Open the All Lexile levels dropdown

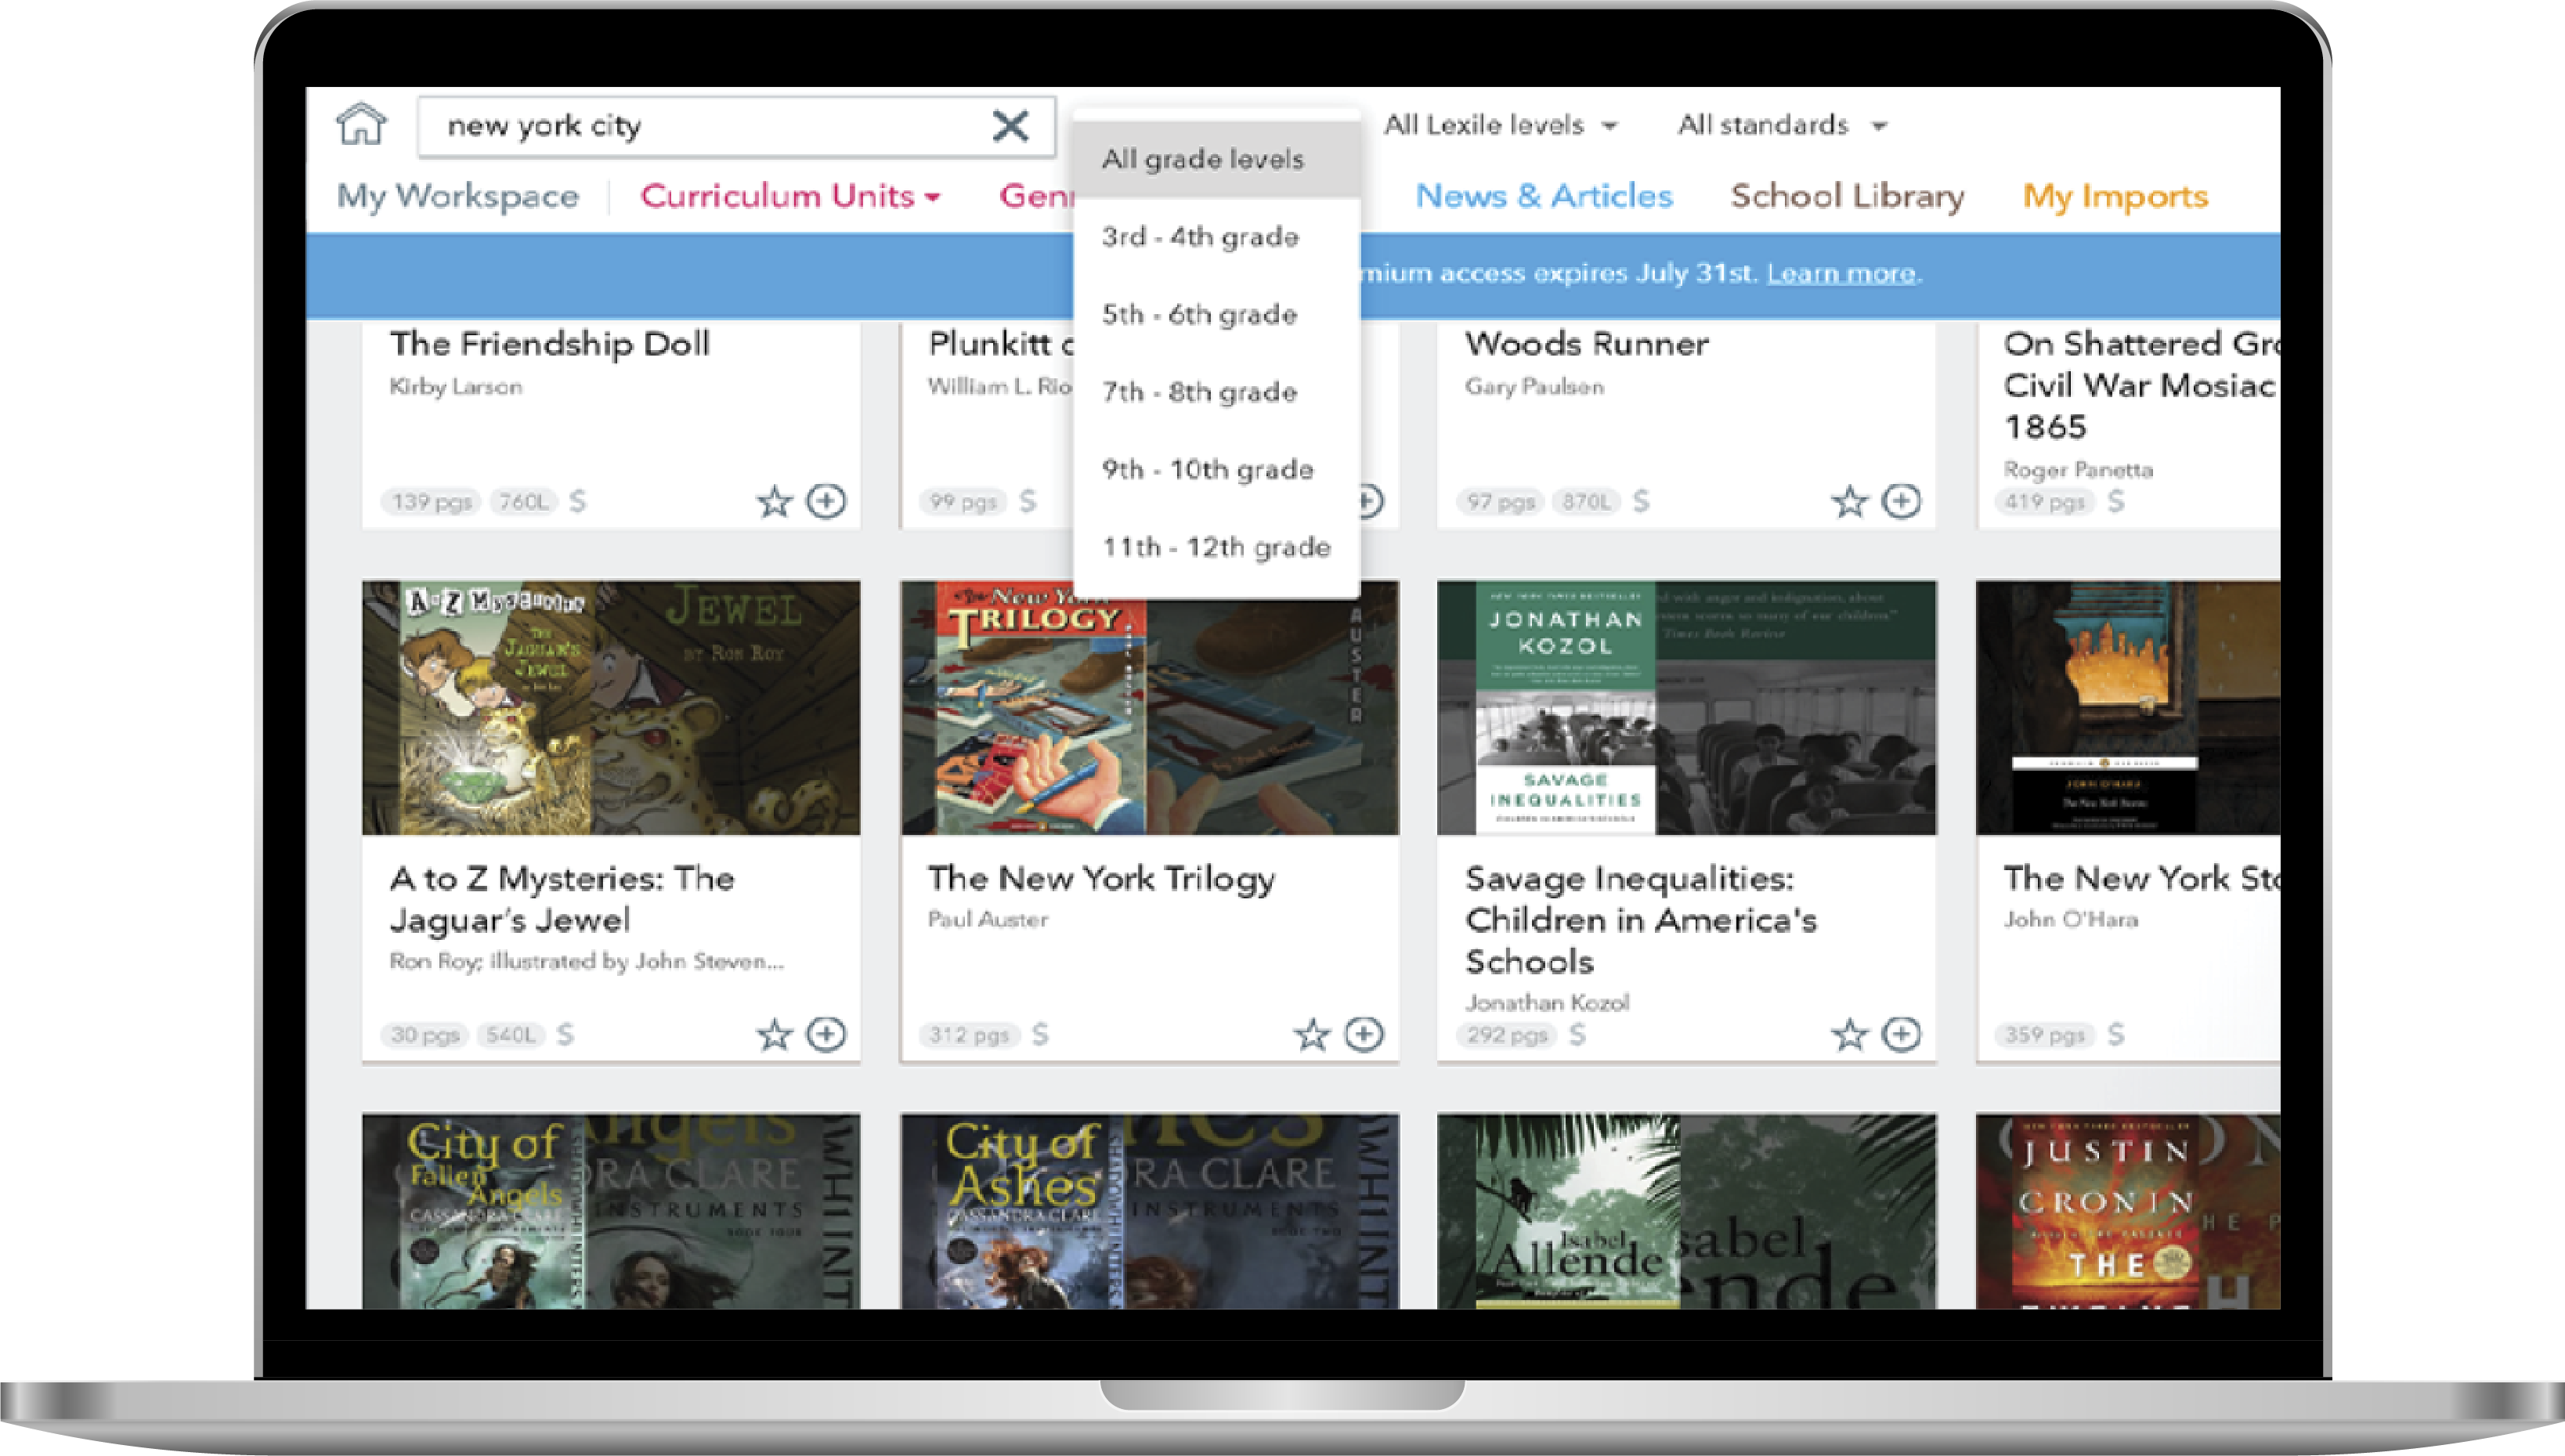tap(1501, 125)
